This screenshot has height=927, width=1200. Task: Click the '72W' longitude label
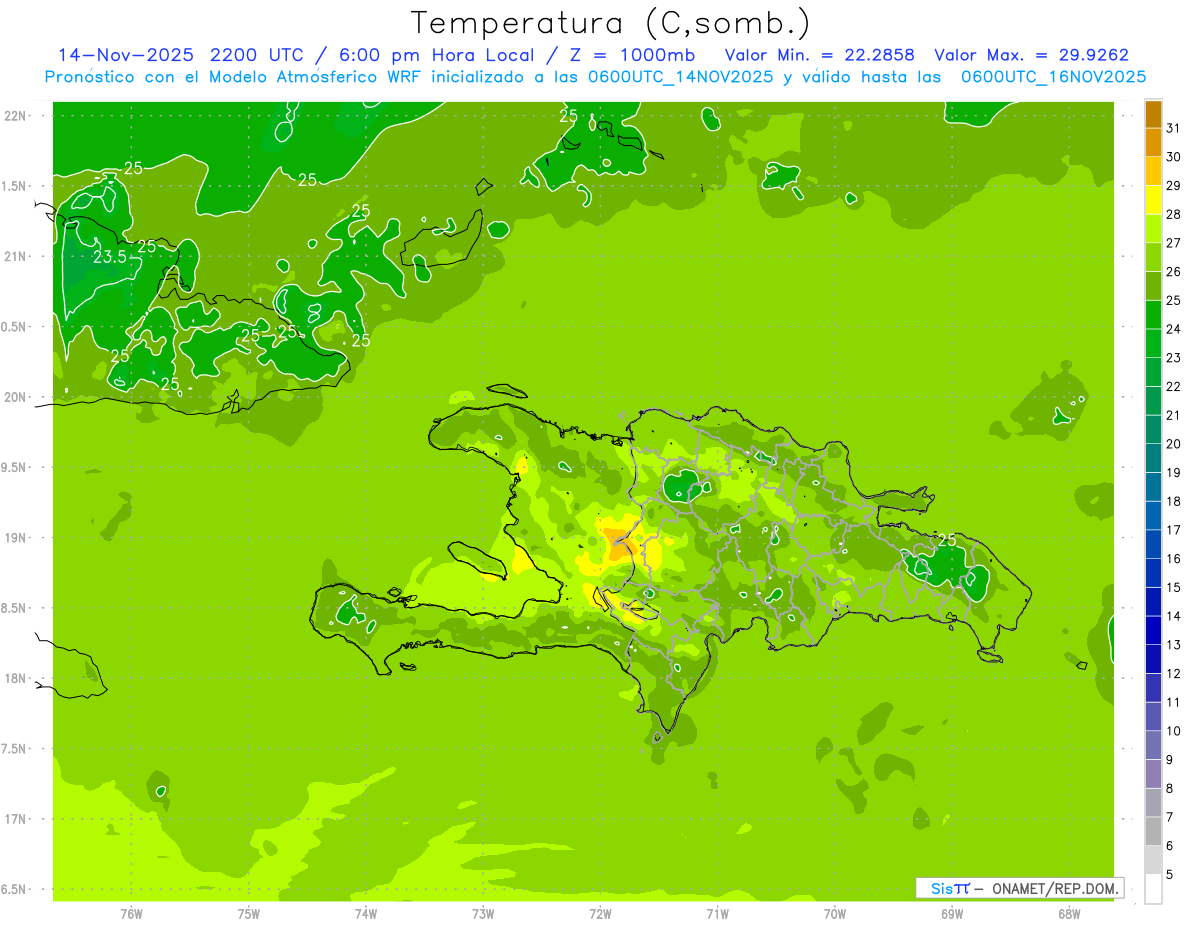click(x=600, y=914)
